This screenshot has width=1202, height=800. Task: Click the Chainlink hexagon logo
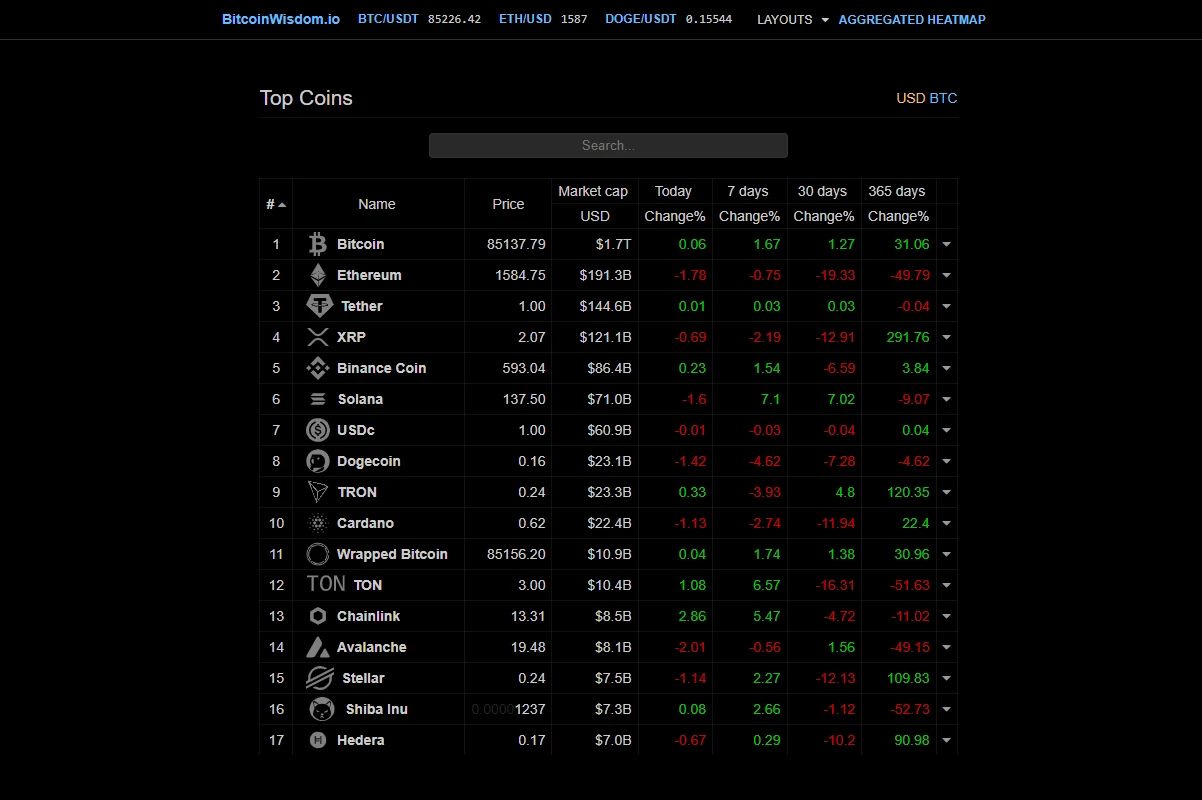click(318, 616)
